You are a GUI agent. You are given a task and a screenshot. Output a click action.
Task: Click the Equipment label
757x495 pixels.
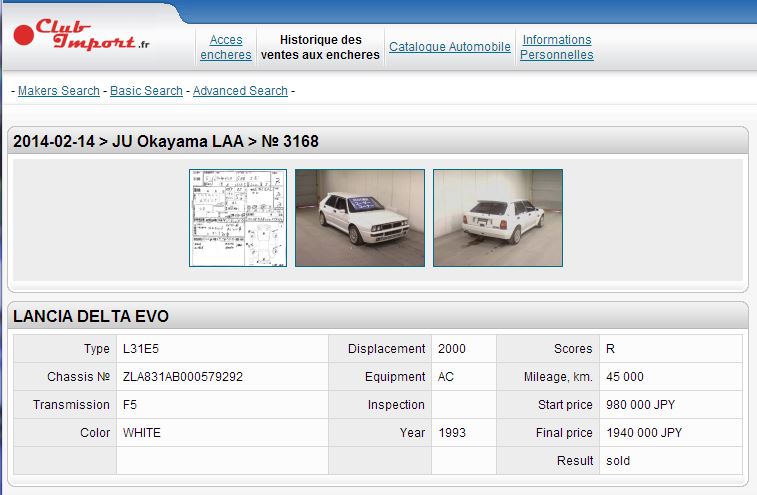(395, 377)
